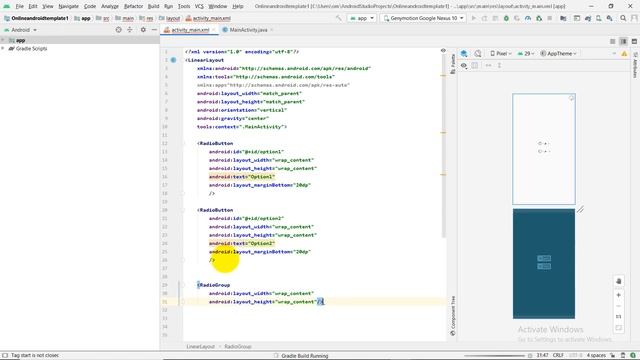Click the gutter icon beside LinearLayout line

(x=173, y=60)
